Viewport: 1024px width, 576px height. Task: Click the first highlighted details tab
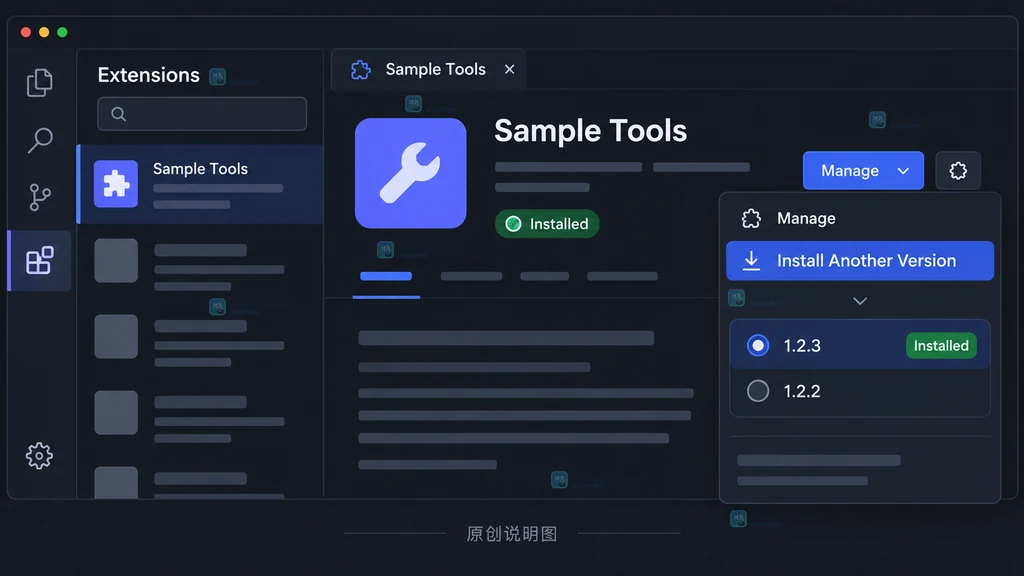click(386, 276)
